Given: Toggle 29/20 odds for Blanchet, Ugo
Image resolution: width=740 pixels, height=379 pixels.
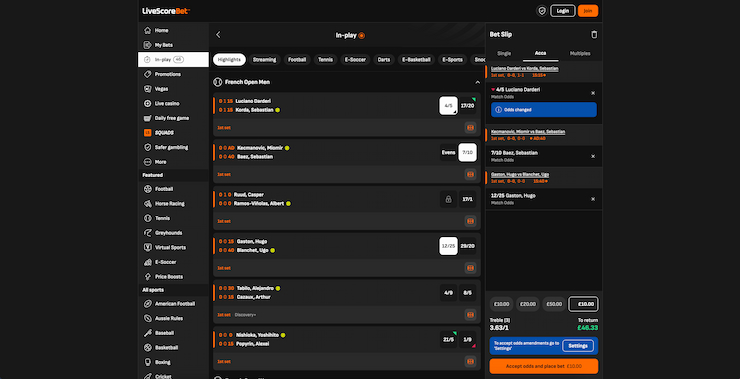Looking at the screenshot, I should 467,246.
